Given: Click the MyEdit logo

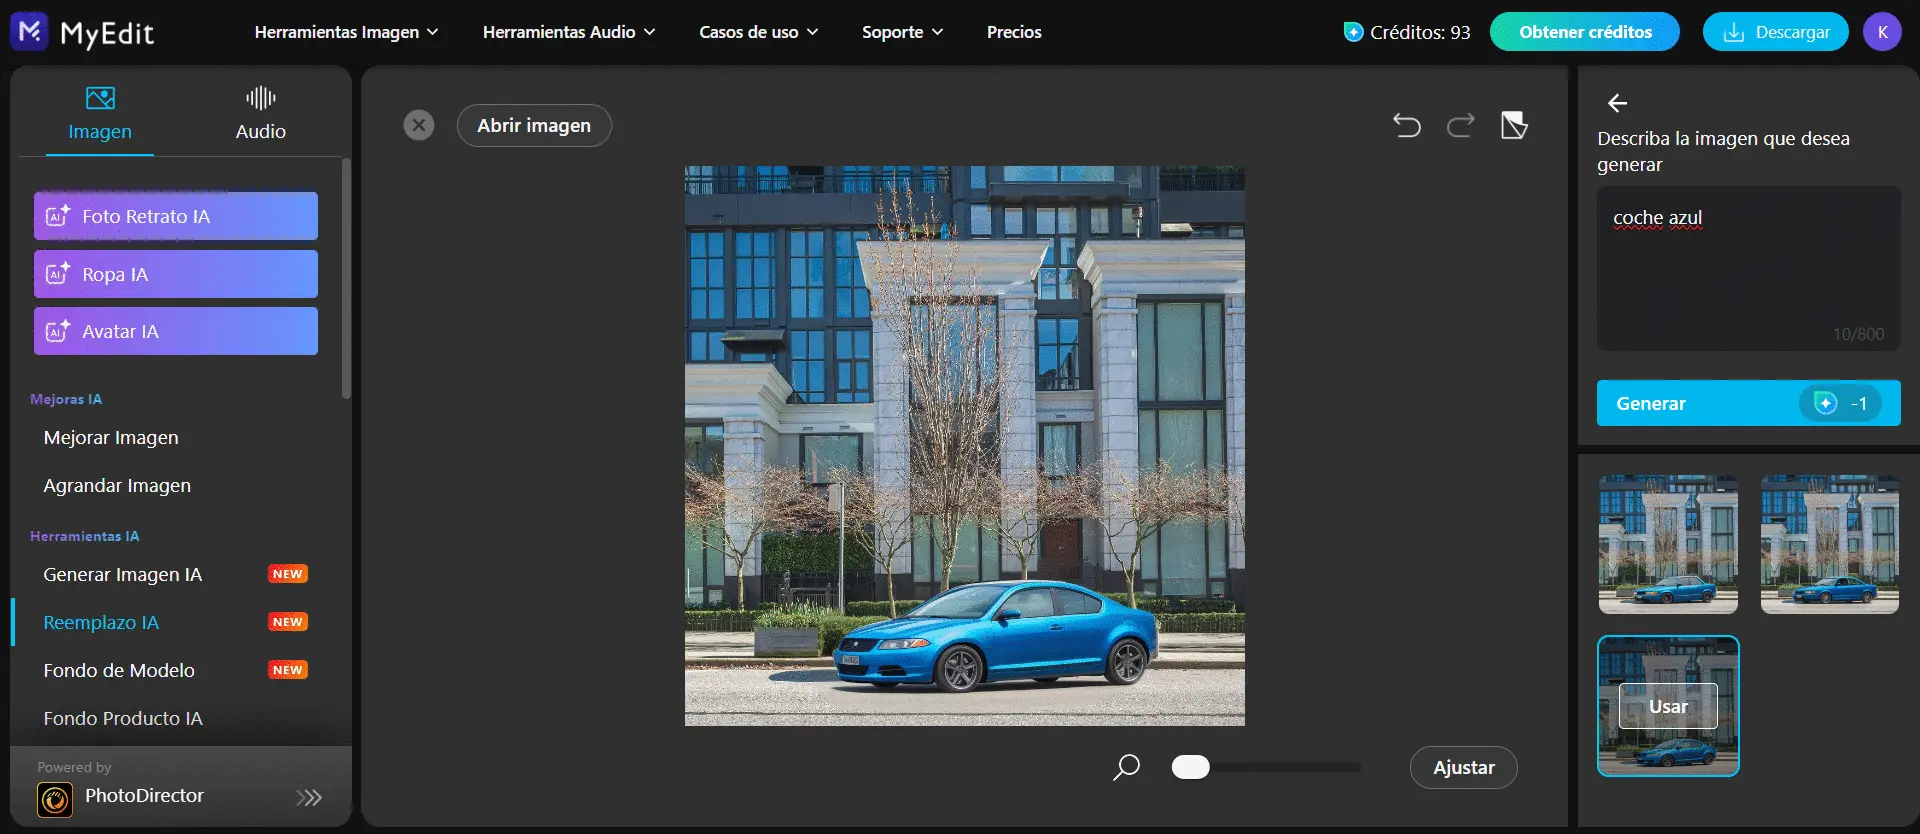Looking at the screenshot, I should coord(83,33).
